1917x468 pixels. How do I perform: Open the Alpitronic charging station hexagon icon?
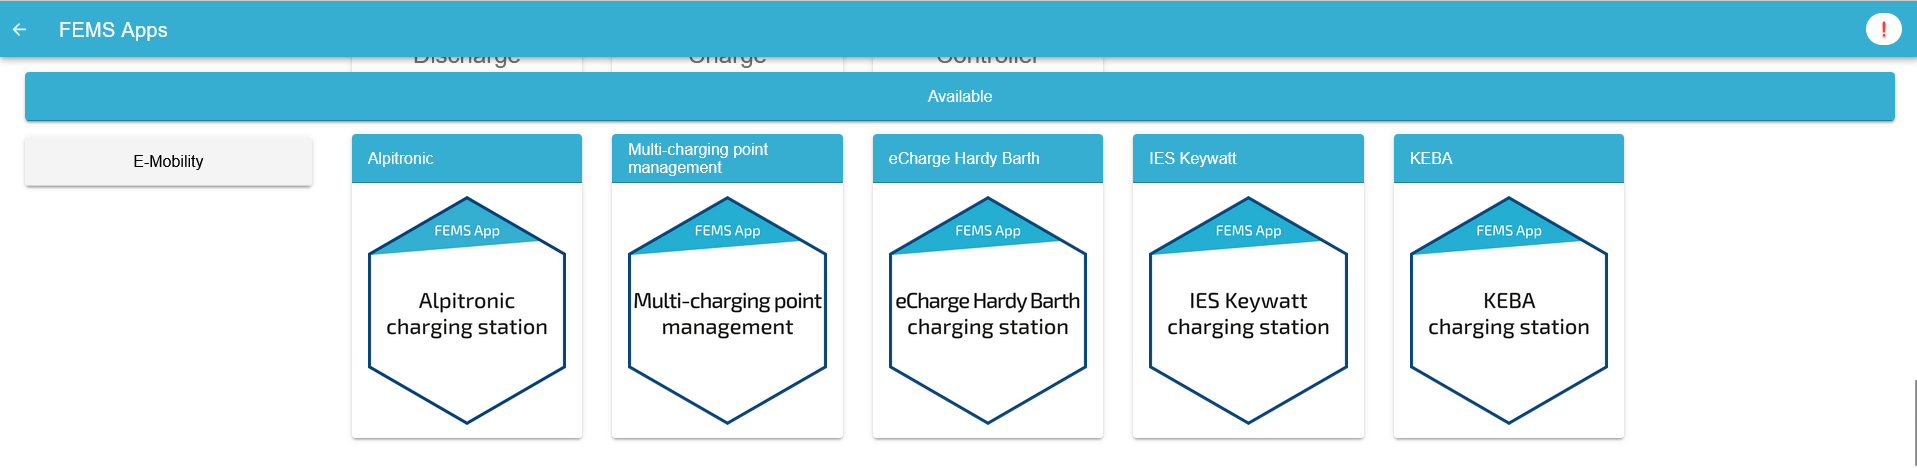click(467, 311)
